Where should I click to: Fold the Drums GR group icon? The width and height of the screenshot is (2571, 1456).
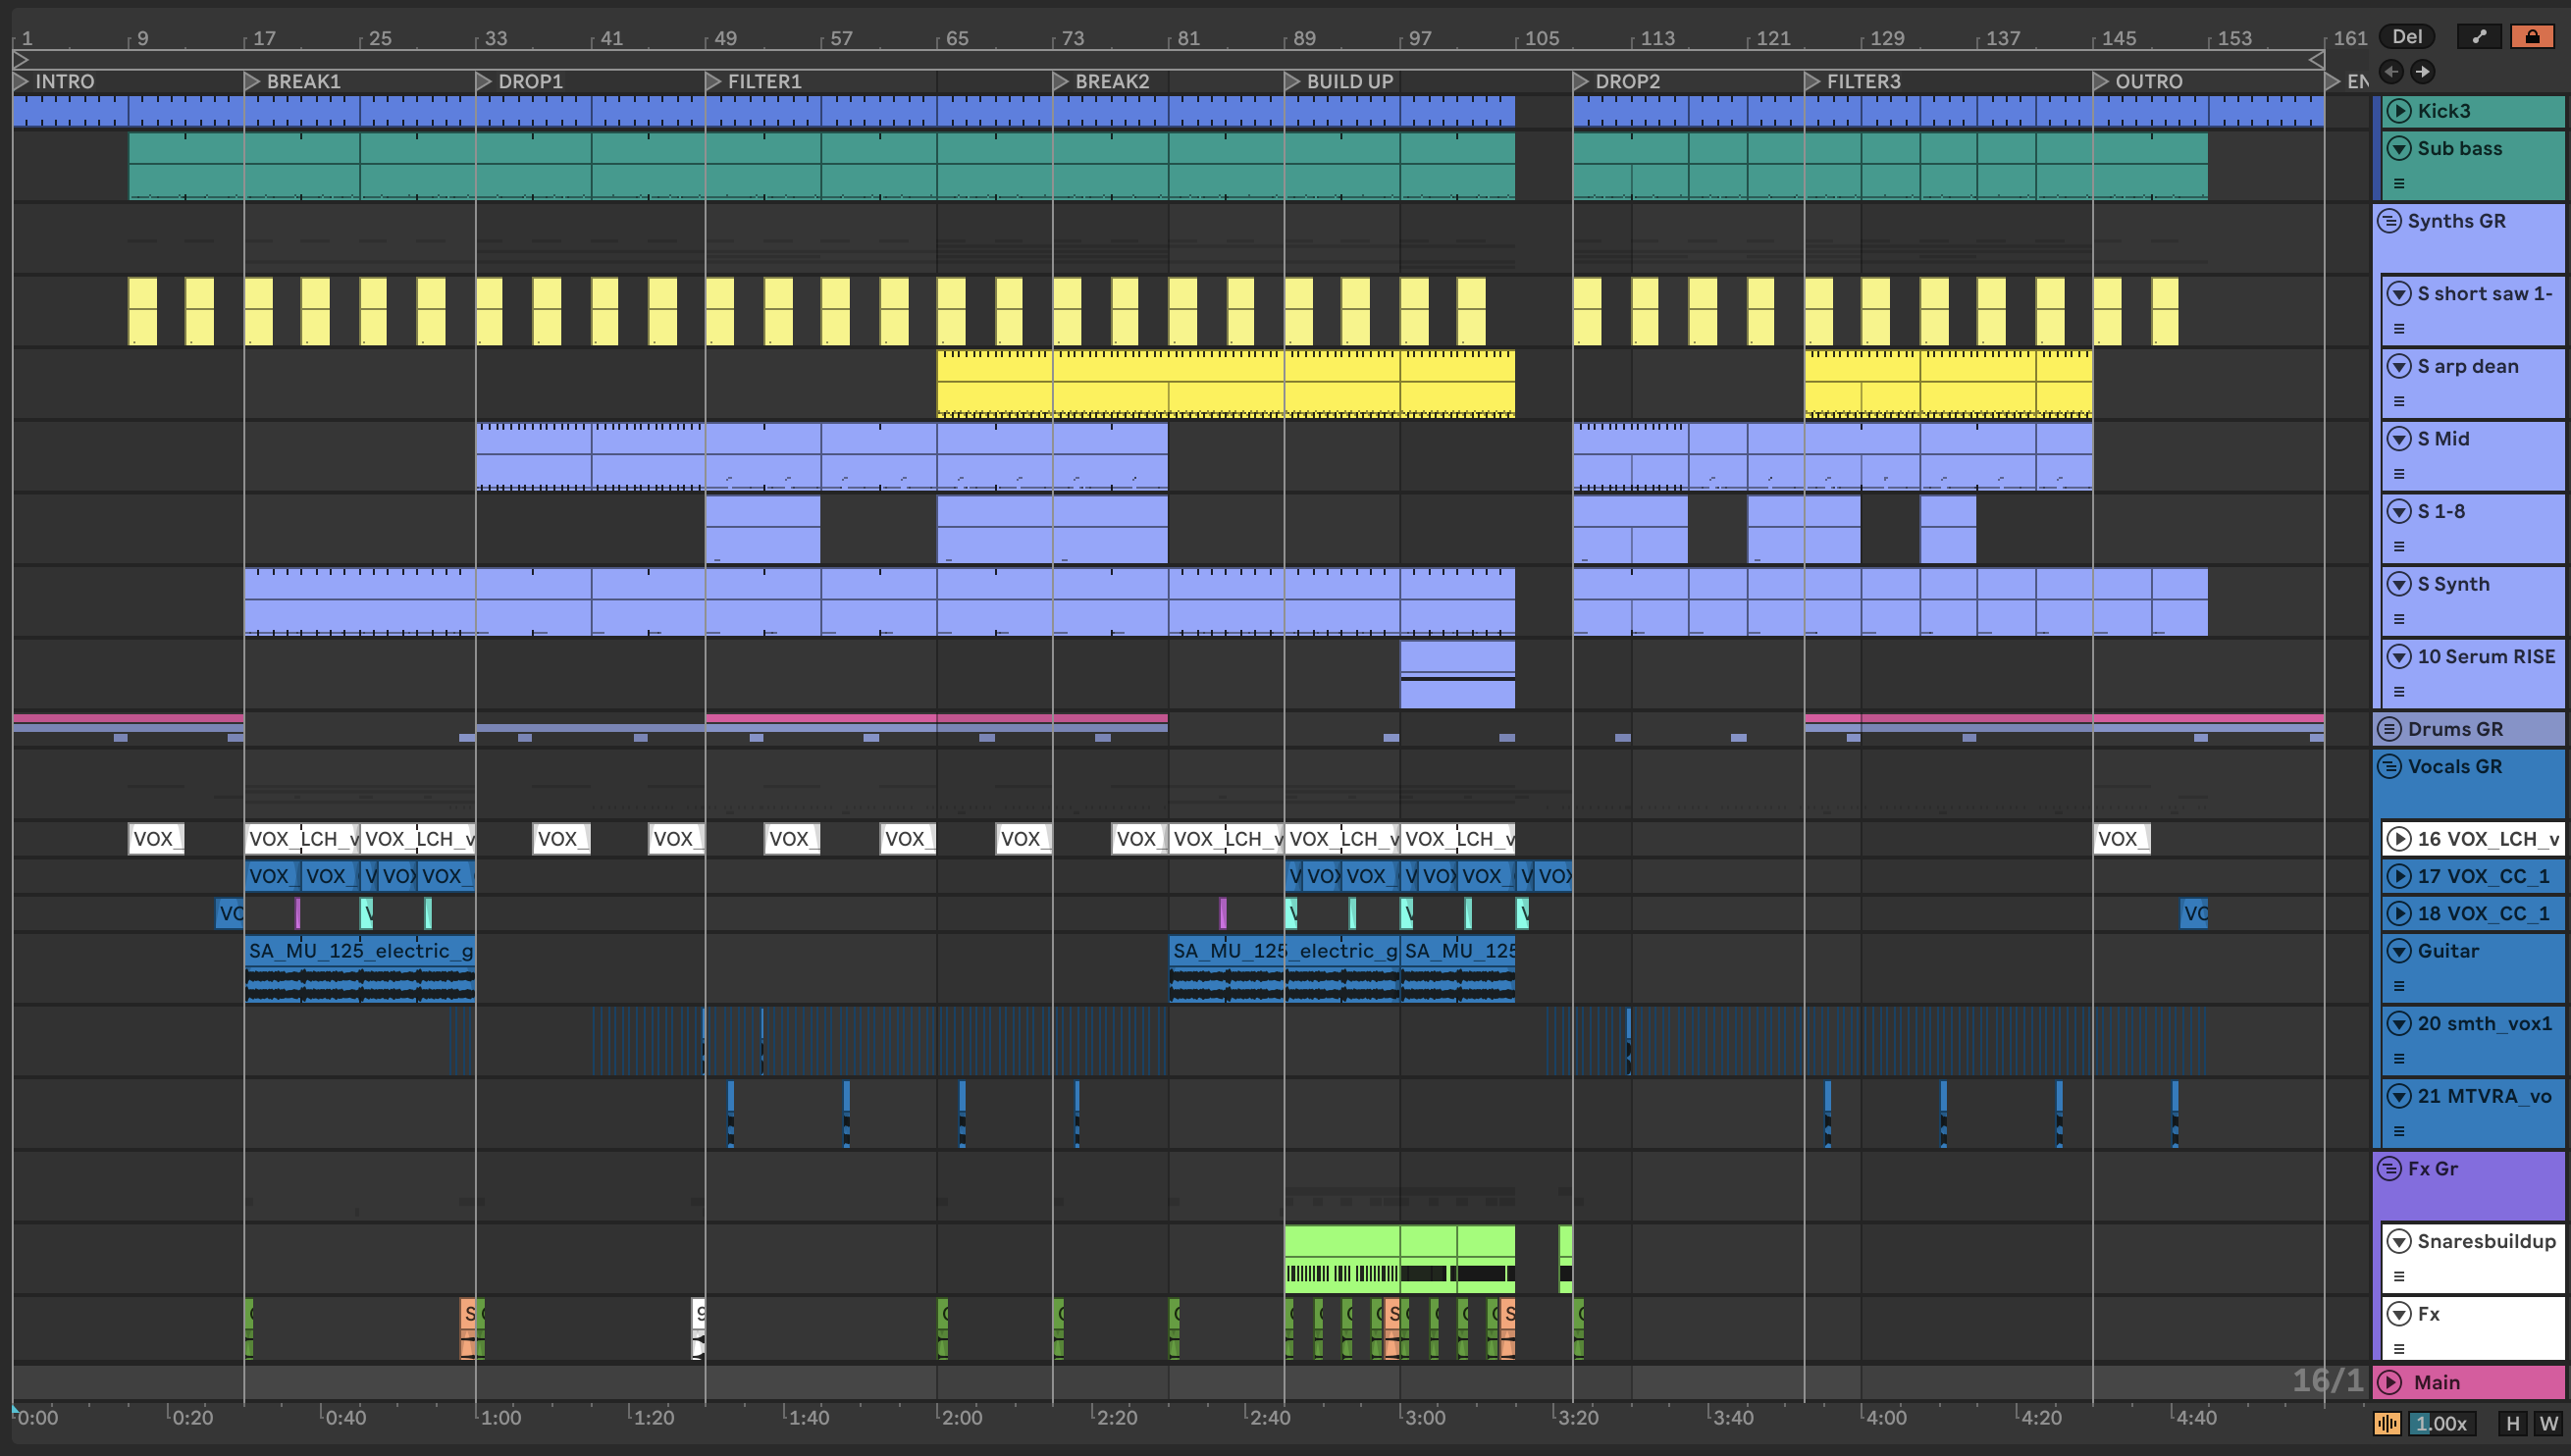(x=2389, y=729)
